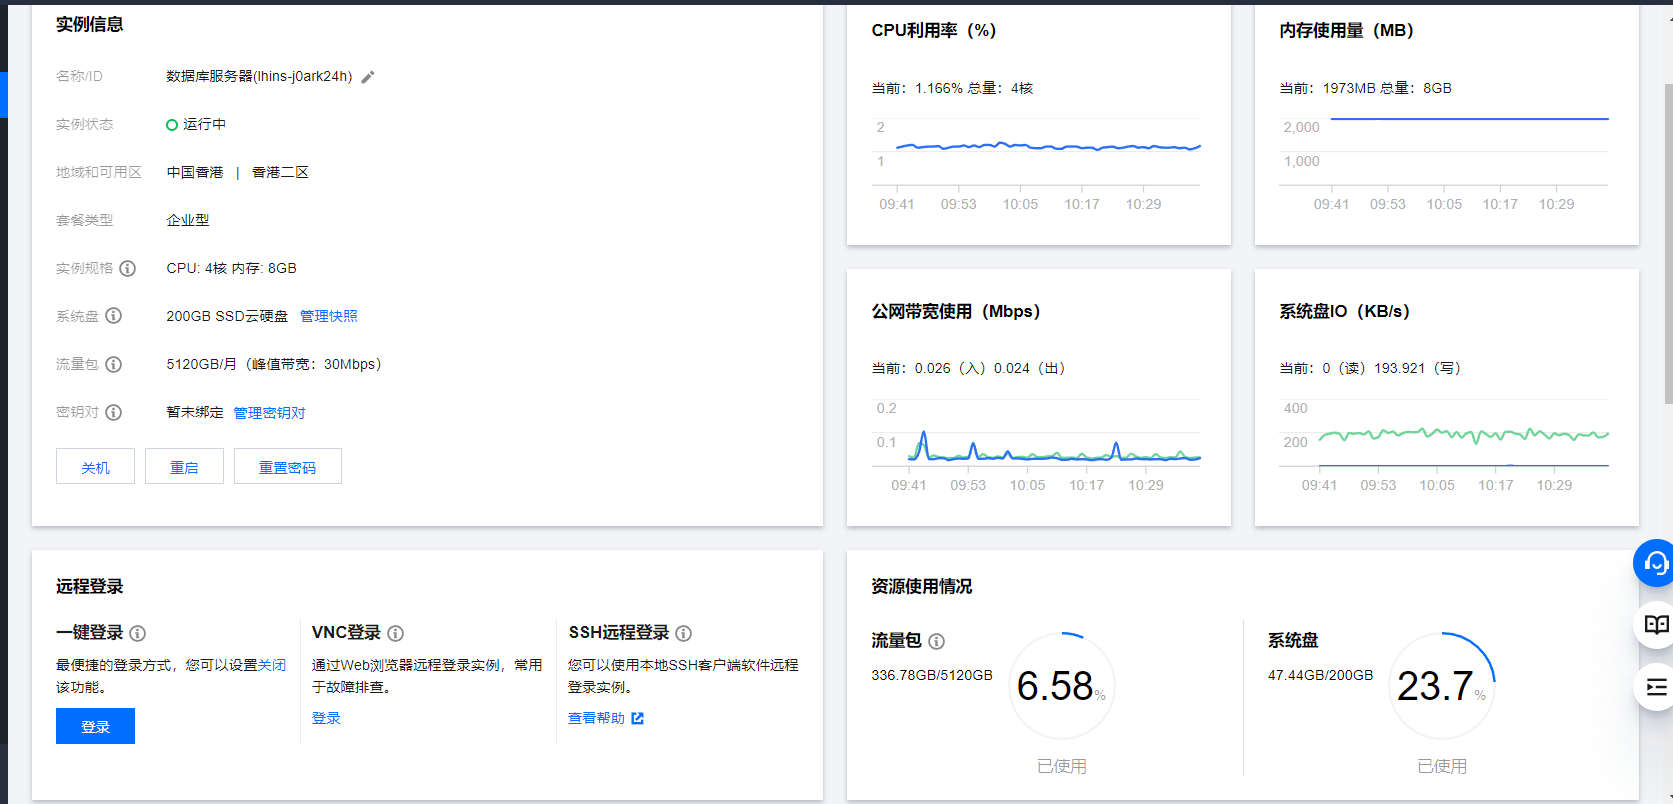Open the 查看帮助 SSH help link

point(596,718)
